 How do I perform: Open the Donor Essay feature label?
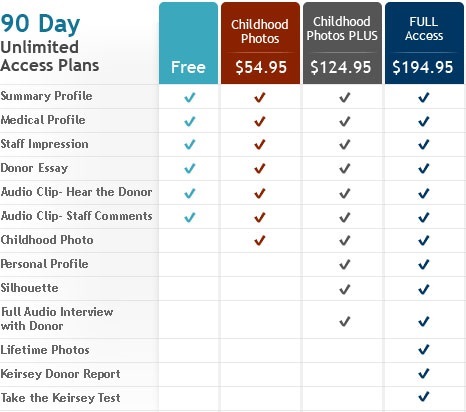coord(34,168)
